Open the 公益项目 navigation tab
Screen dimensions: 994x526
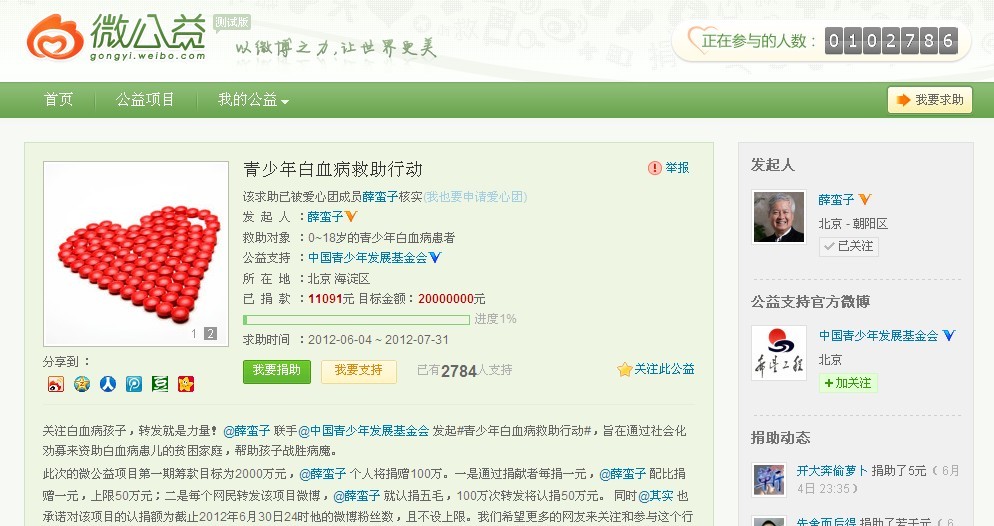pos(145,100)
